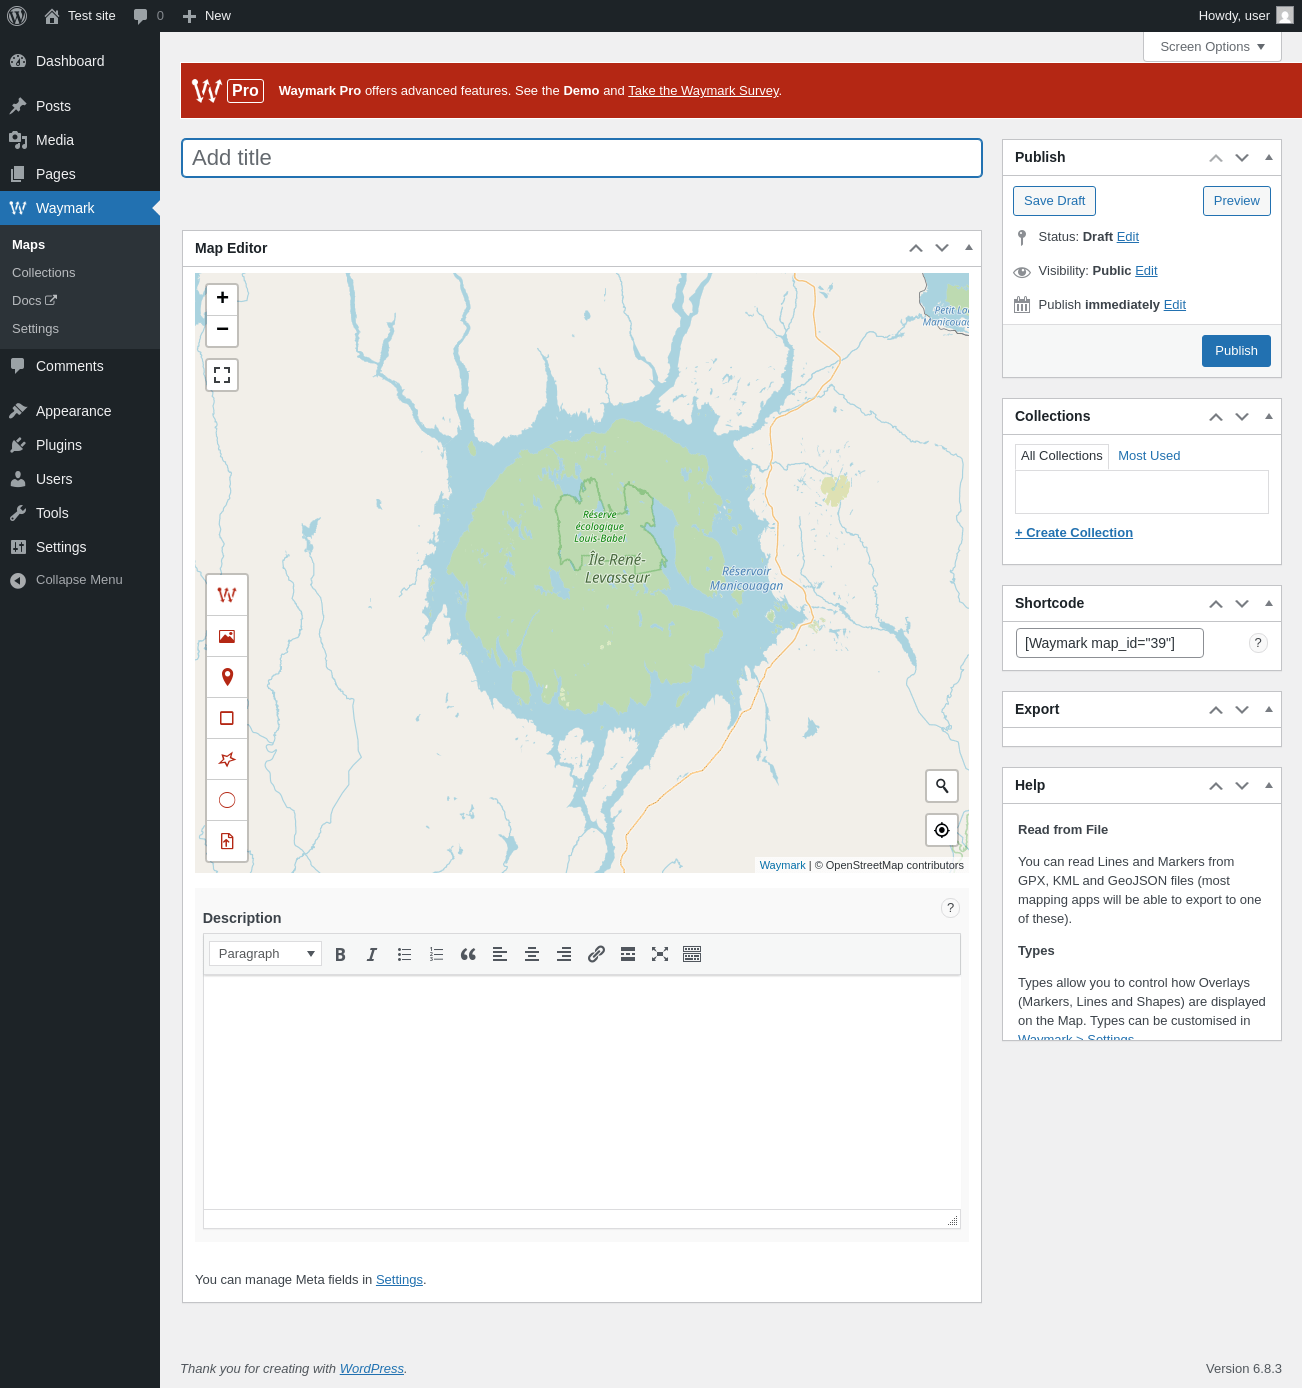Choose the draw rectangle tool

227,718
